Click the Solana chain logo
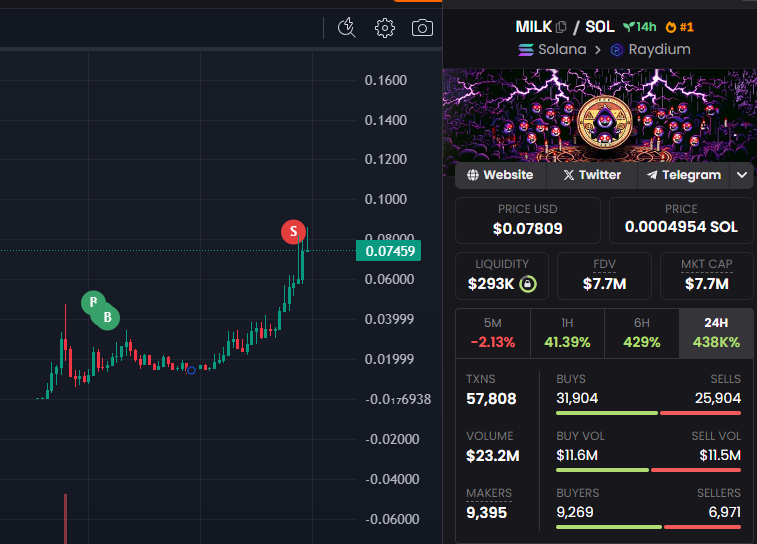 526,50
